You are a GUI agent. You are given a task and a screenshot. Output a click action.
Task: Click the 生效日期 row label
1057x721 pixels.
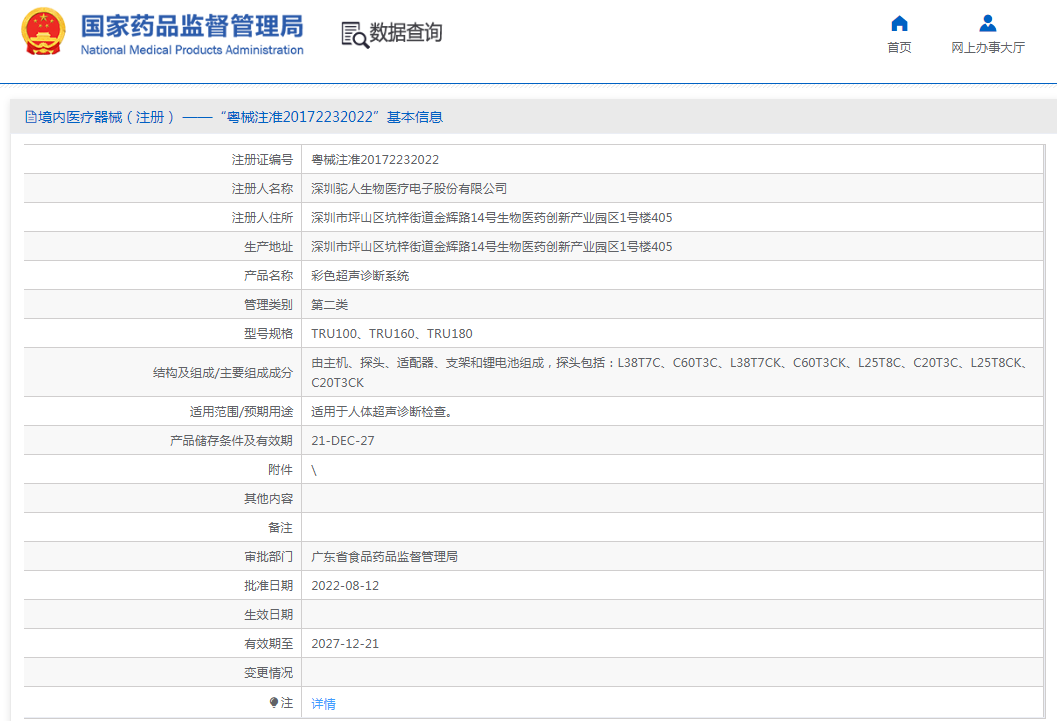[268, 615]
